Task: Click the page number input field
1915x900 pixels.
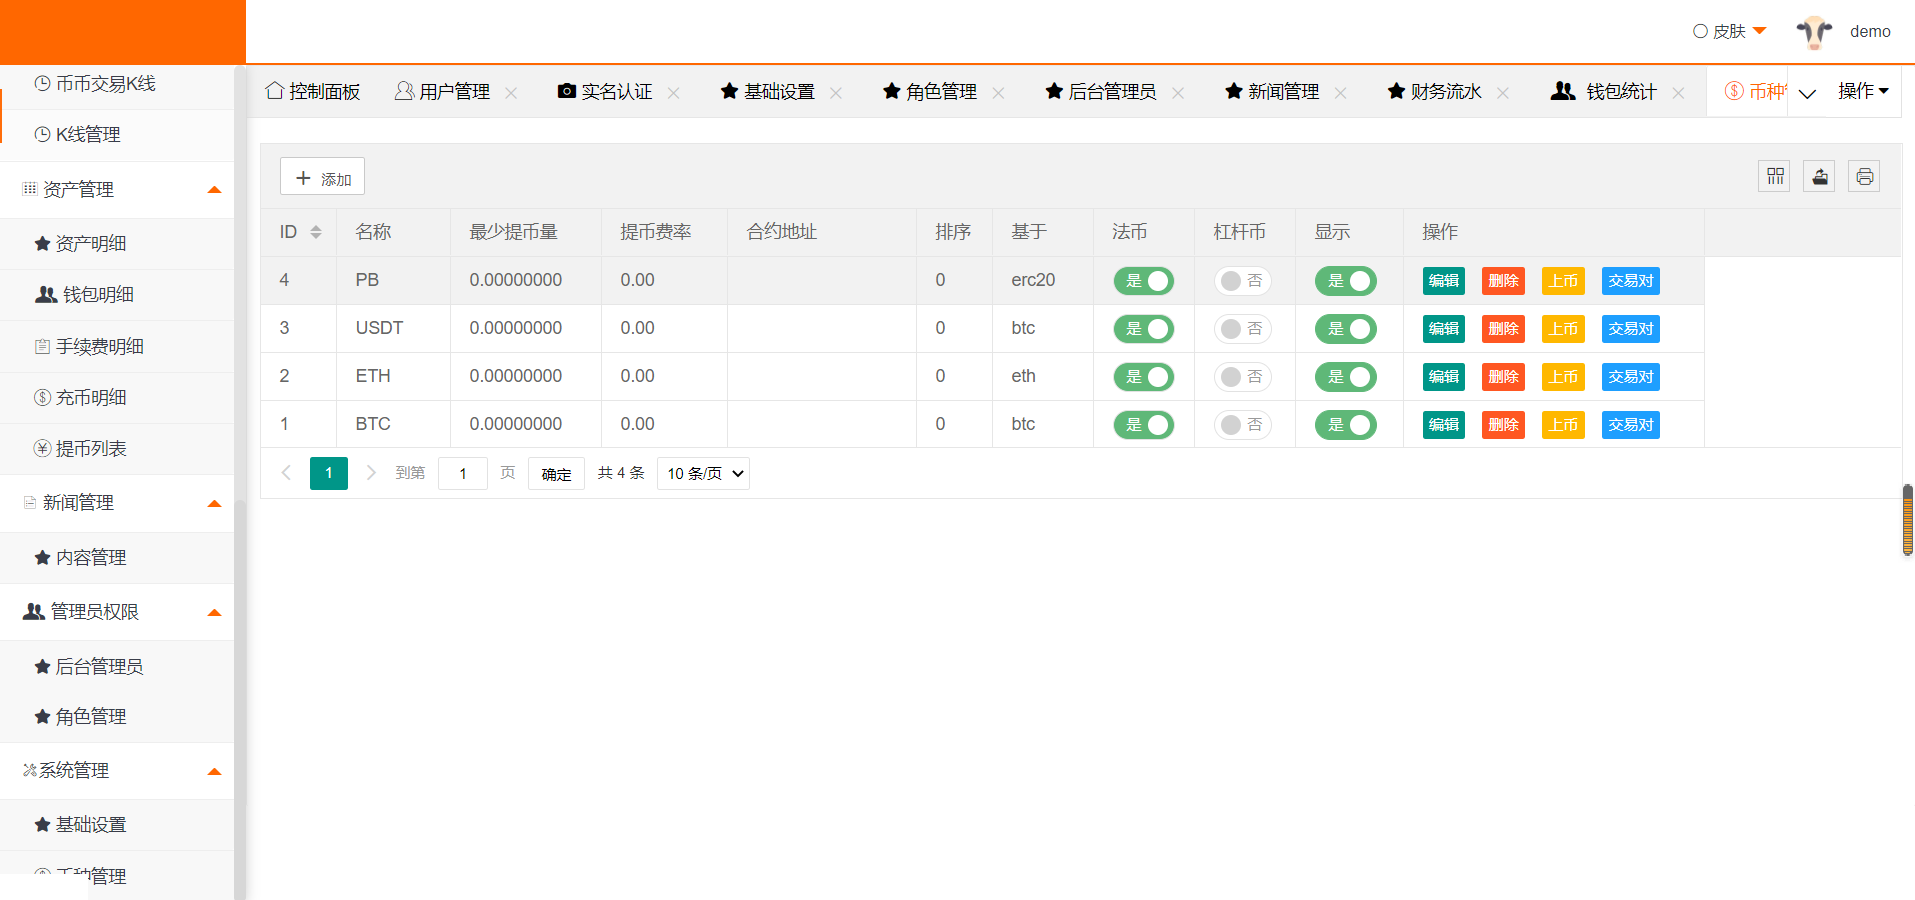Action: click(463, 474)
